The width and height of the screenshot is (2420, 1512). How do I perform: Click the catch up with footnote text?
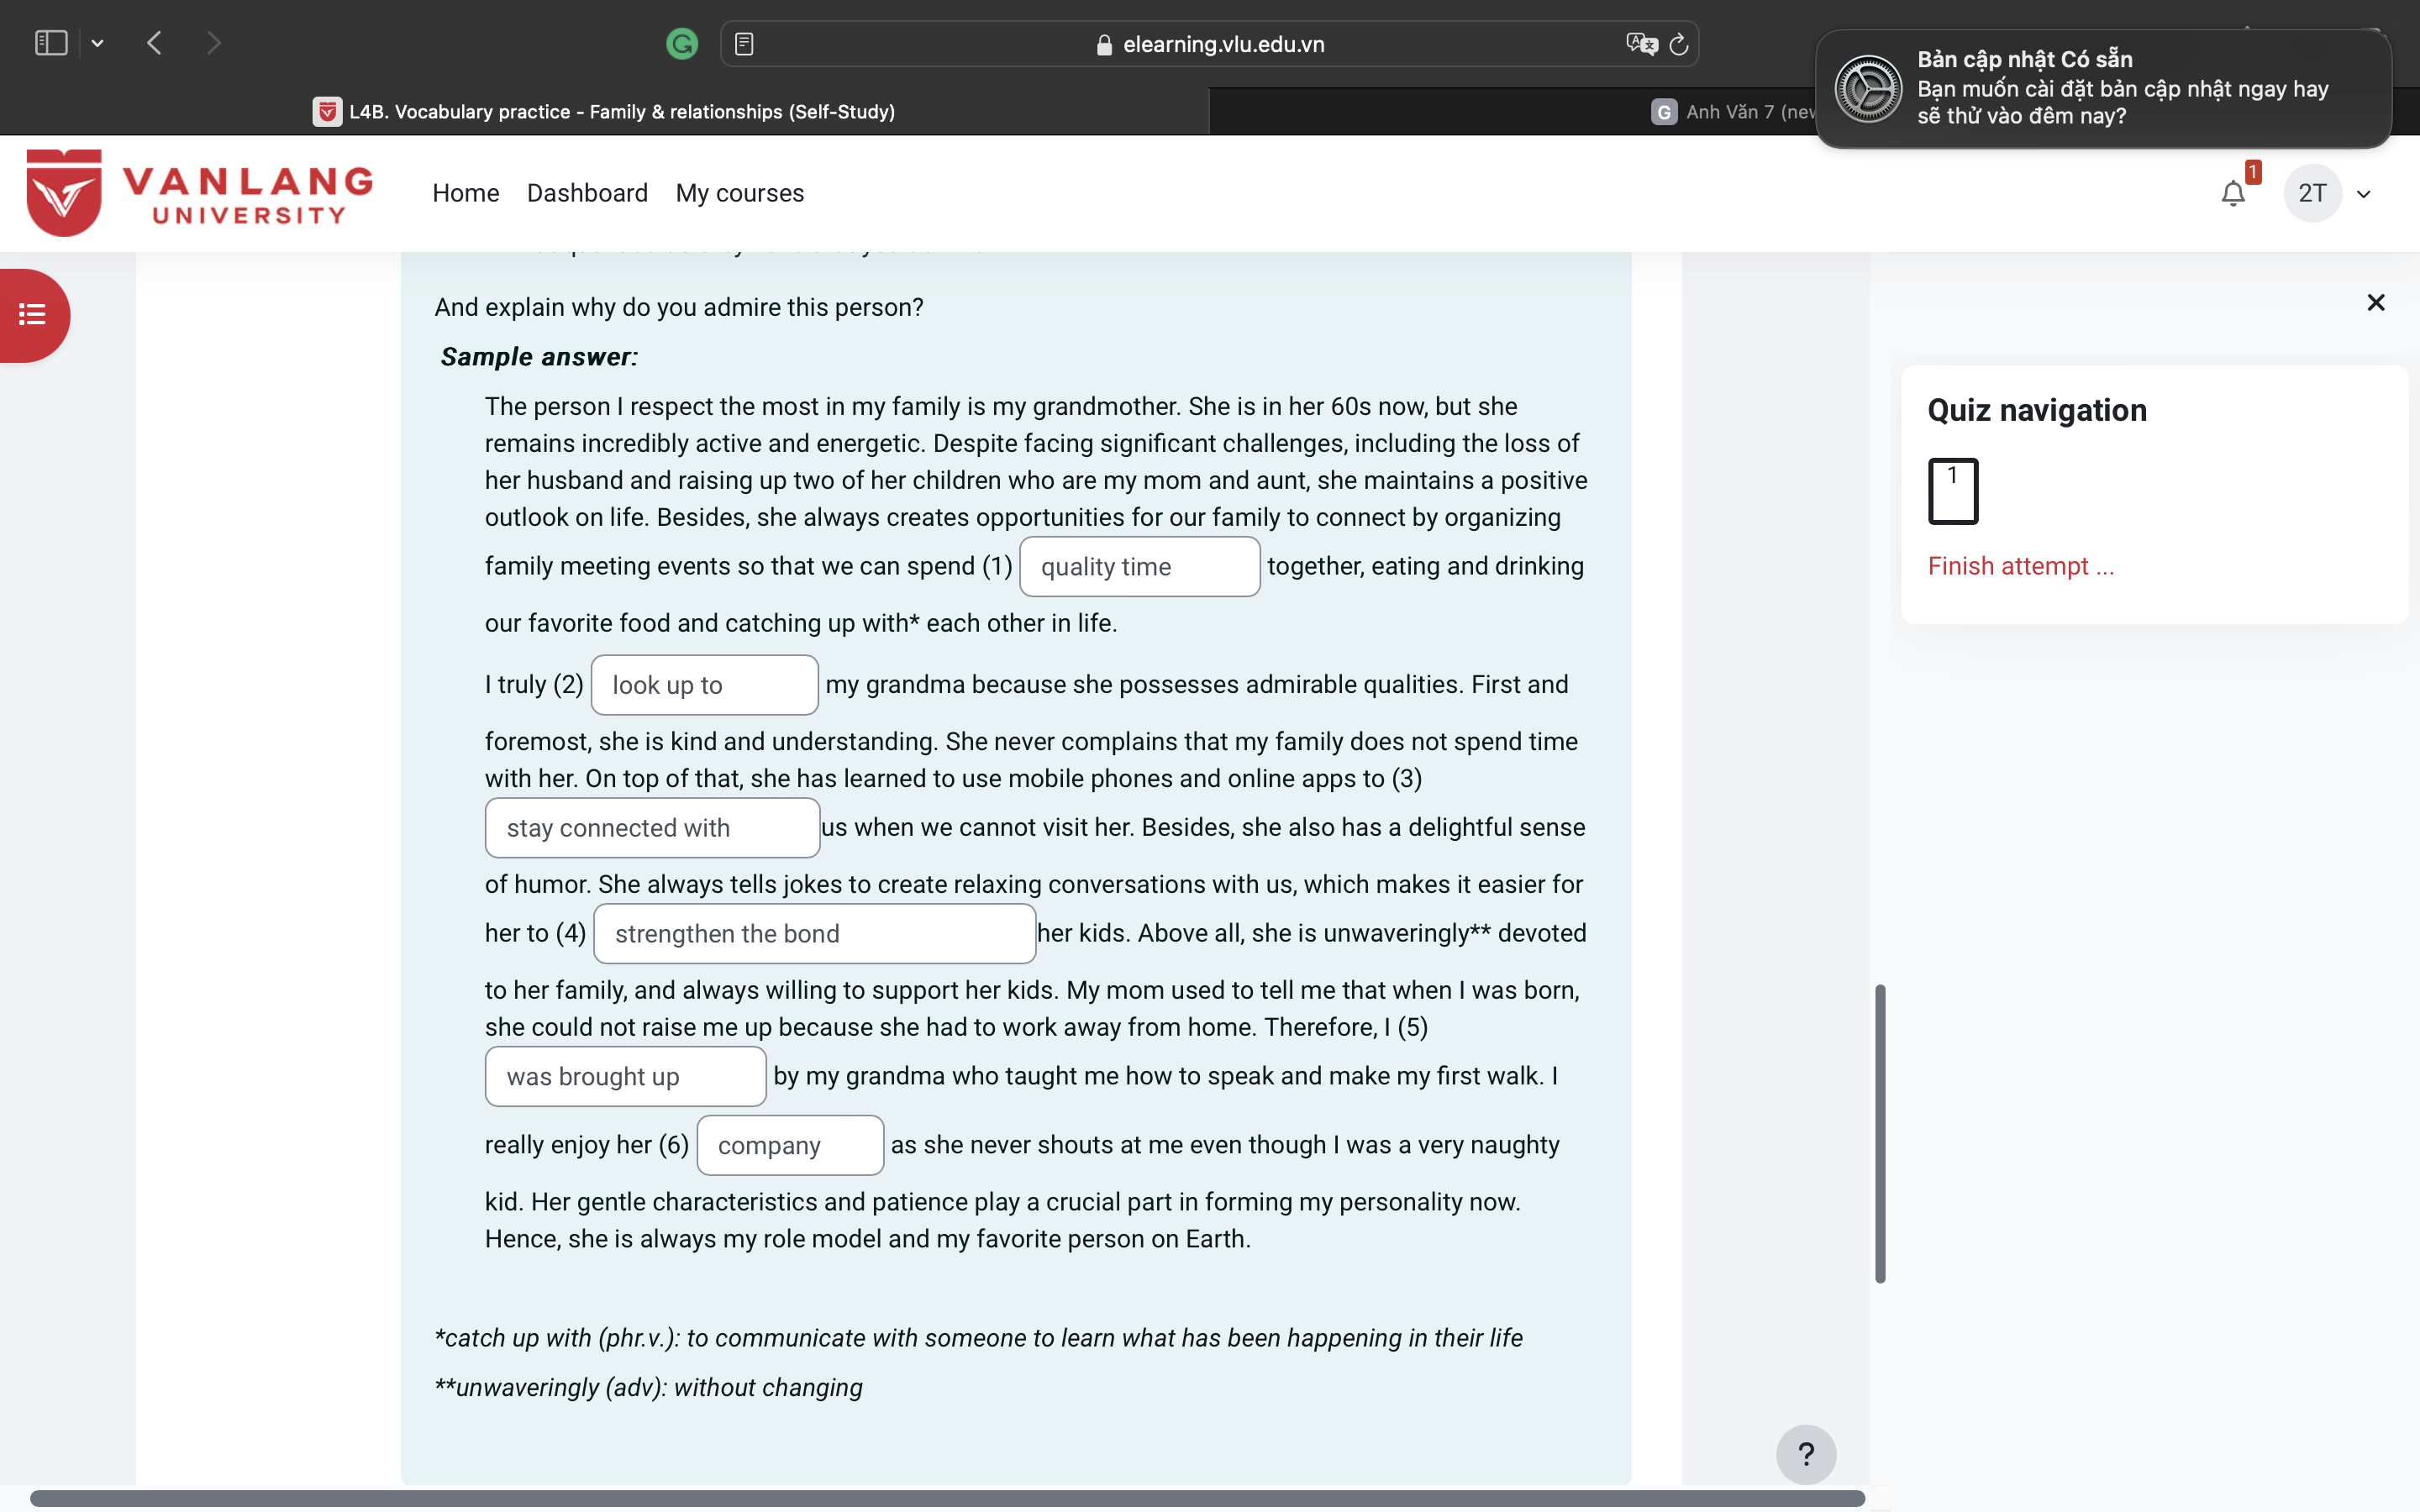pos(978,1338)
